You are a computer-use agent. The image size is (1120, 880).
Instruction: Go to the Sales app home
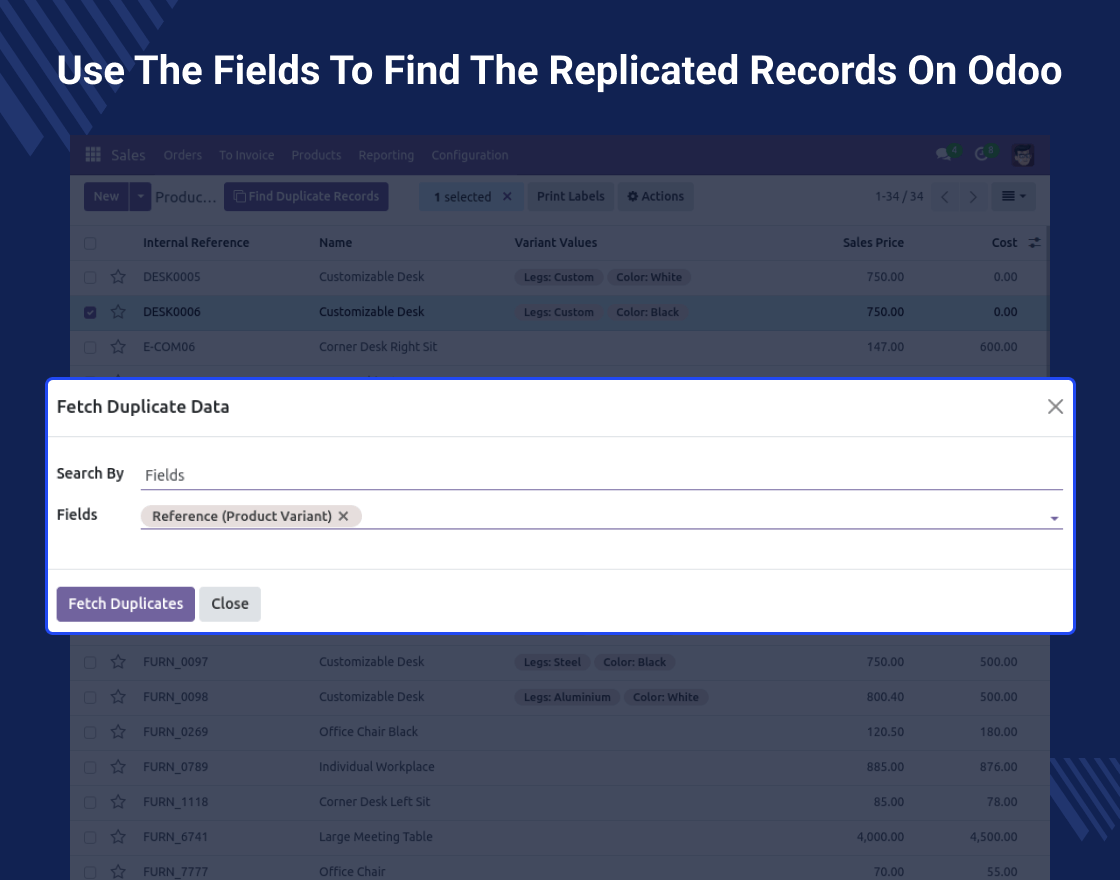point(129,155)
